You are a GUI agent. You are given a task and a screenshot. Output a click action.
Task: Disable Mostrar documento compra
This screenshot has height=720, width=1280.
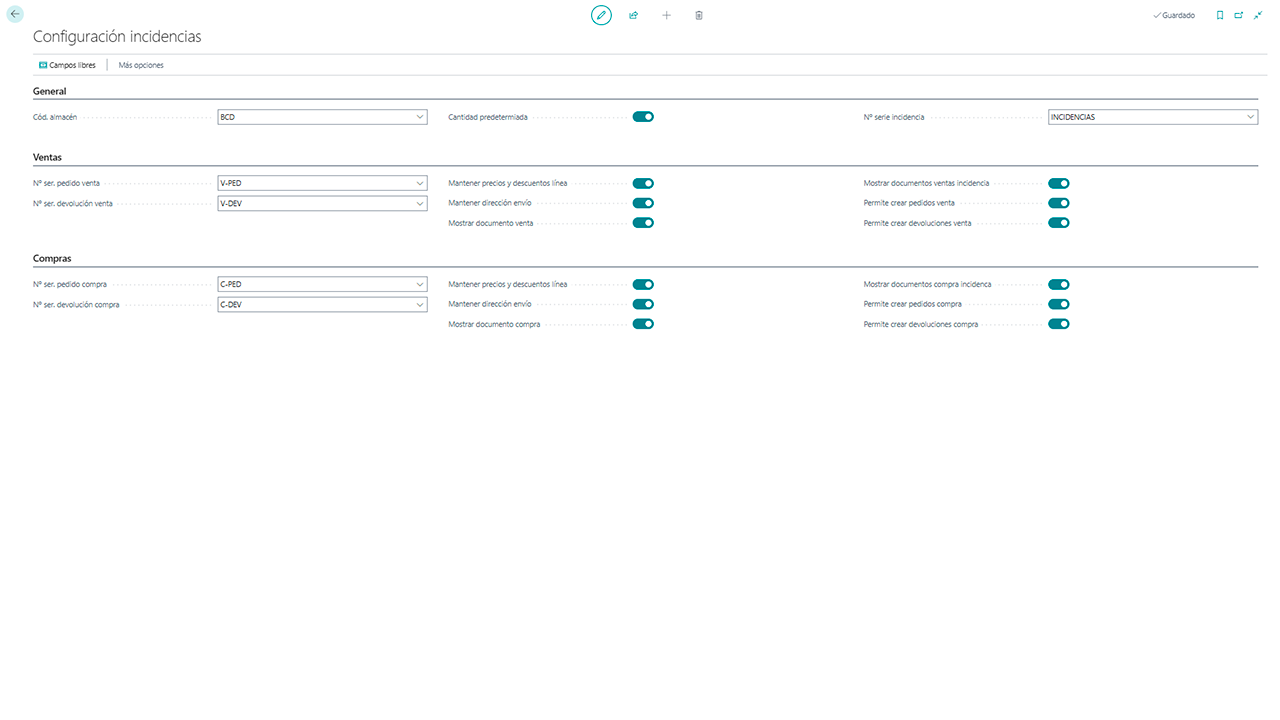[x=643, y=324]
